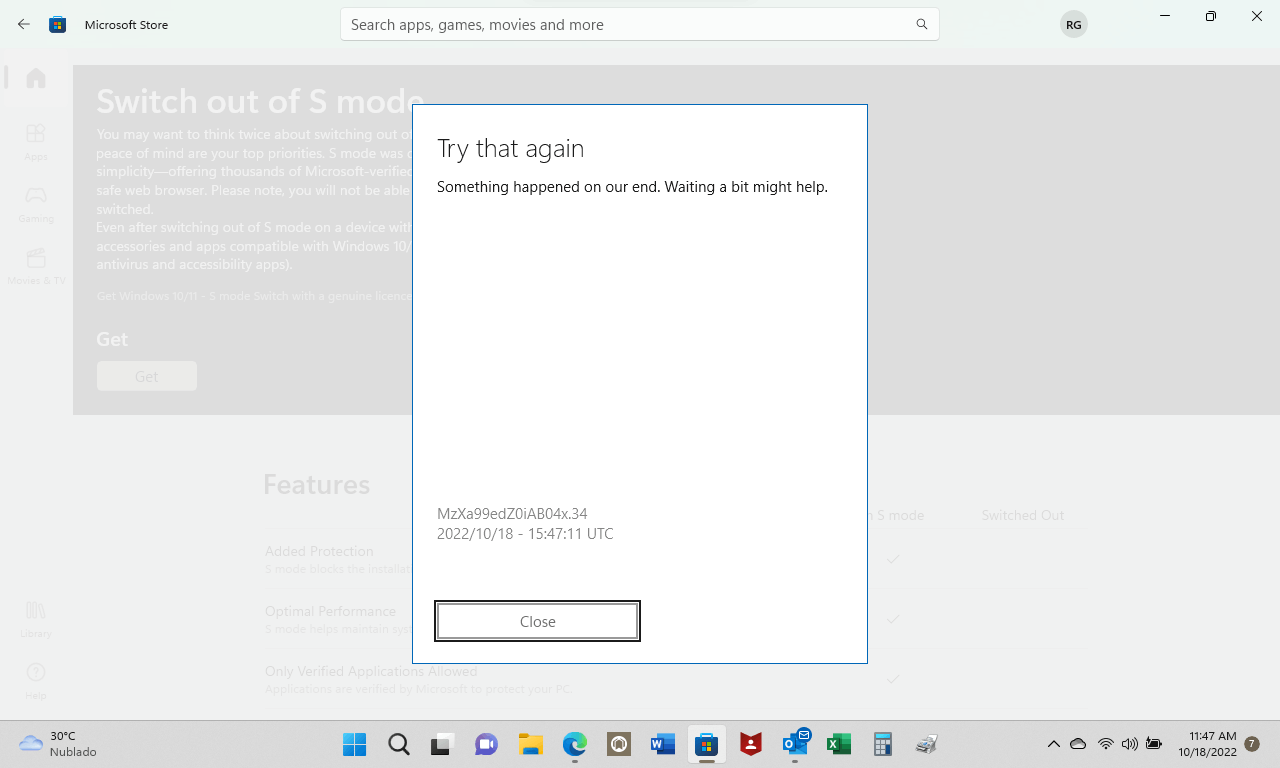1280x768 pixels.
Task: Click the OneDrive cloud tray icon
Action: [1078, 744]
